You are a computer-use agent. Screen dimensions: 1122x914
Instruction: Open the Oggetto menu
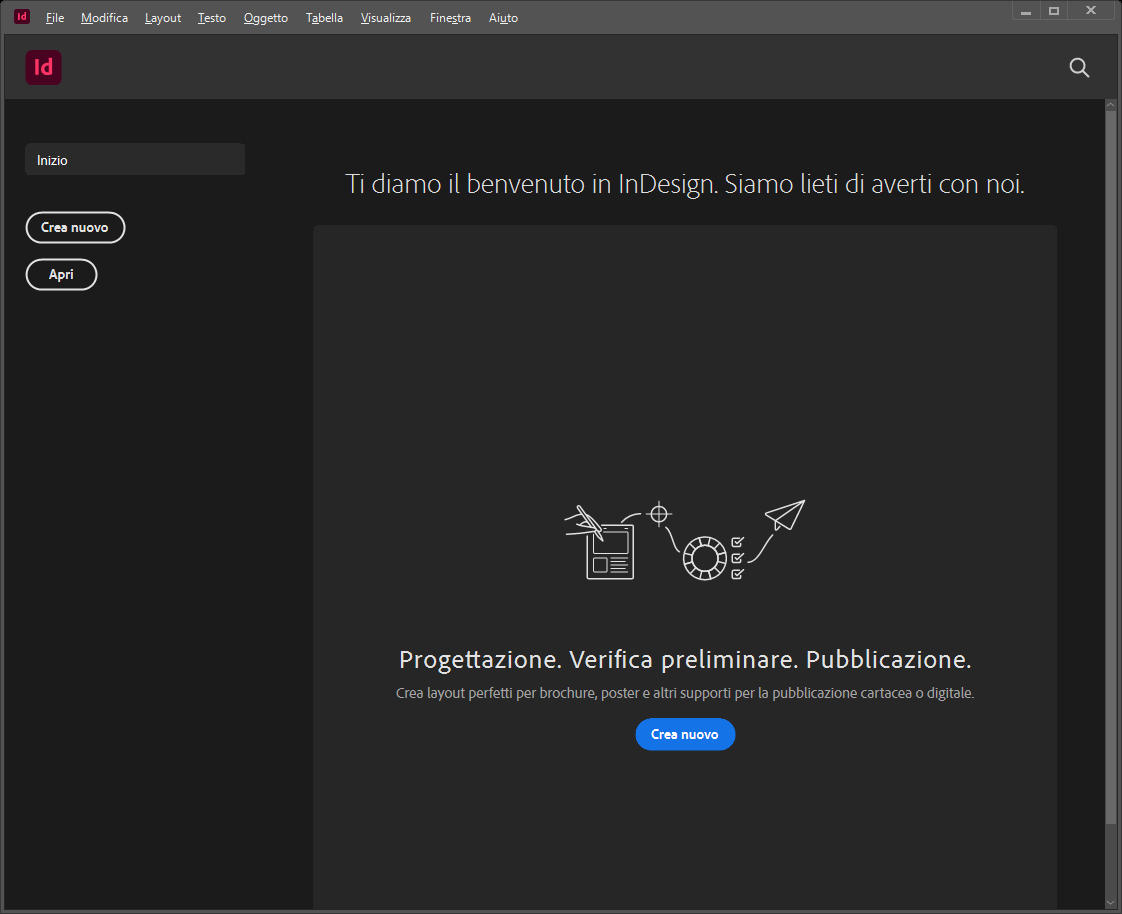(265, 18)
